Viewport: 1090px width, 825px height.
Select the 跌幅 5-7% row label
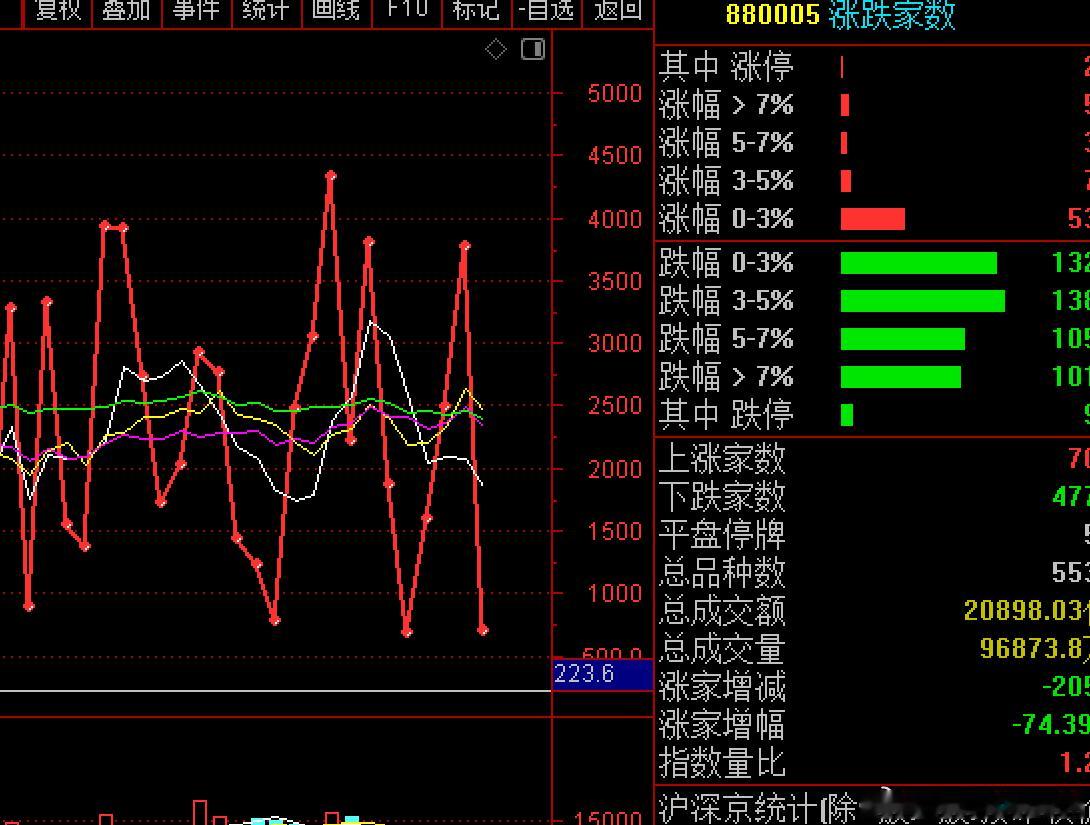coord(726,338)
